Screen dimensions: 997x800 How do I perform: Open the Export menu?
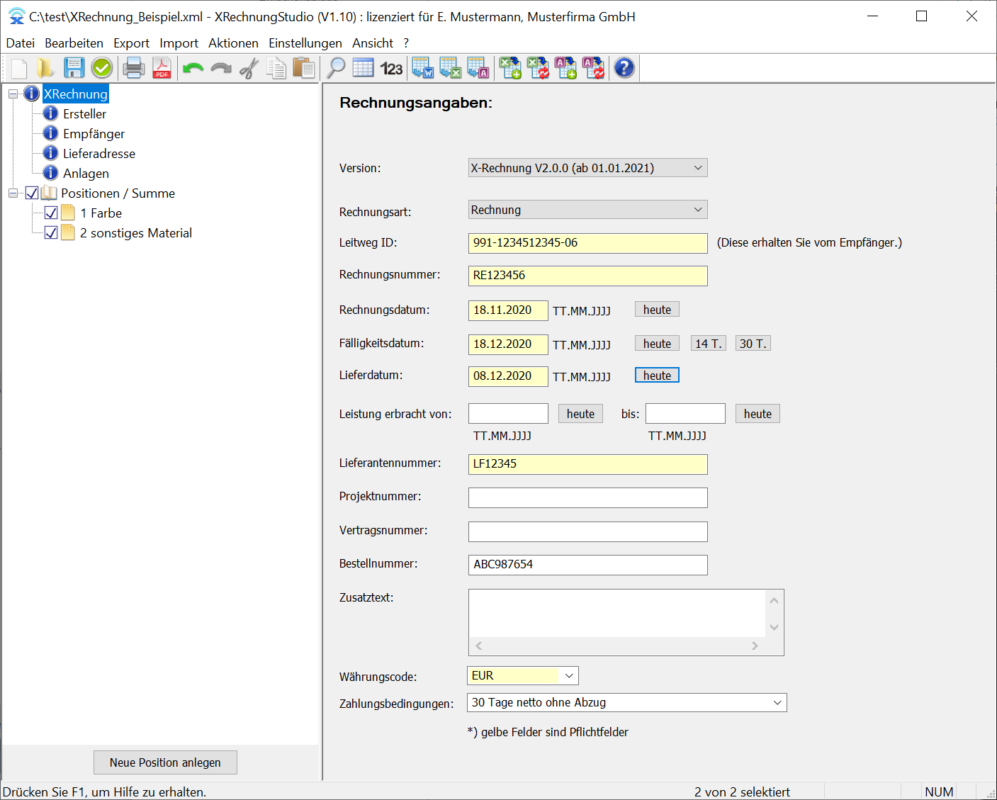[x=132, y=43]
